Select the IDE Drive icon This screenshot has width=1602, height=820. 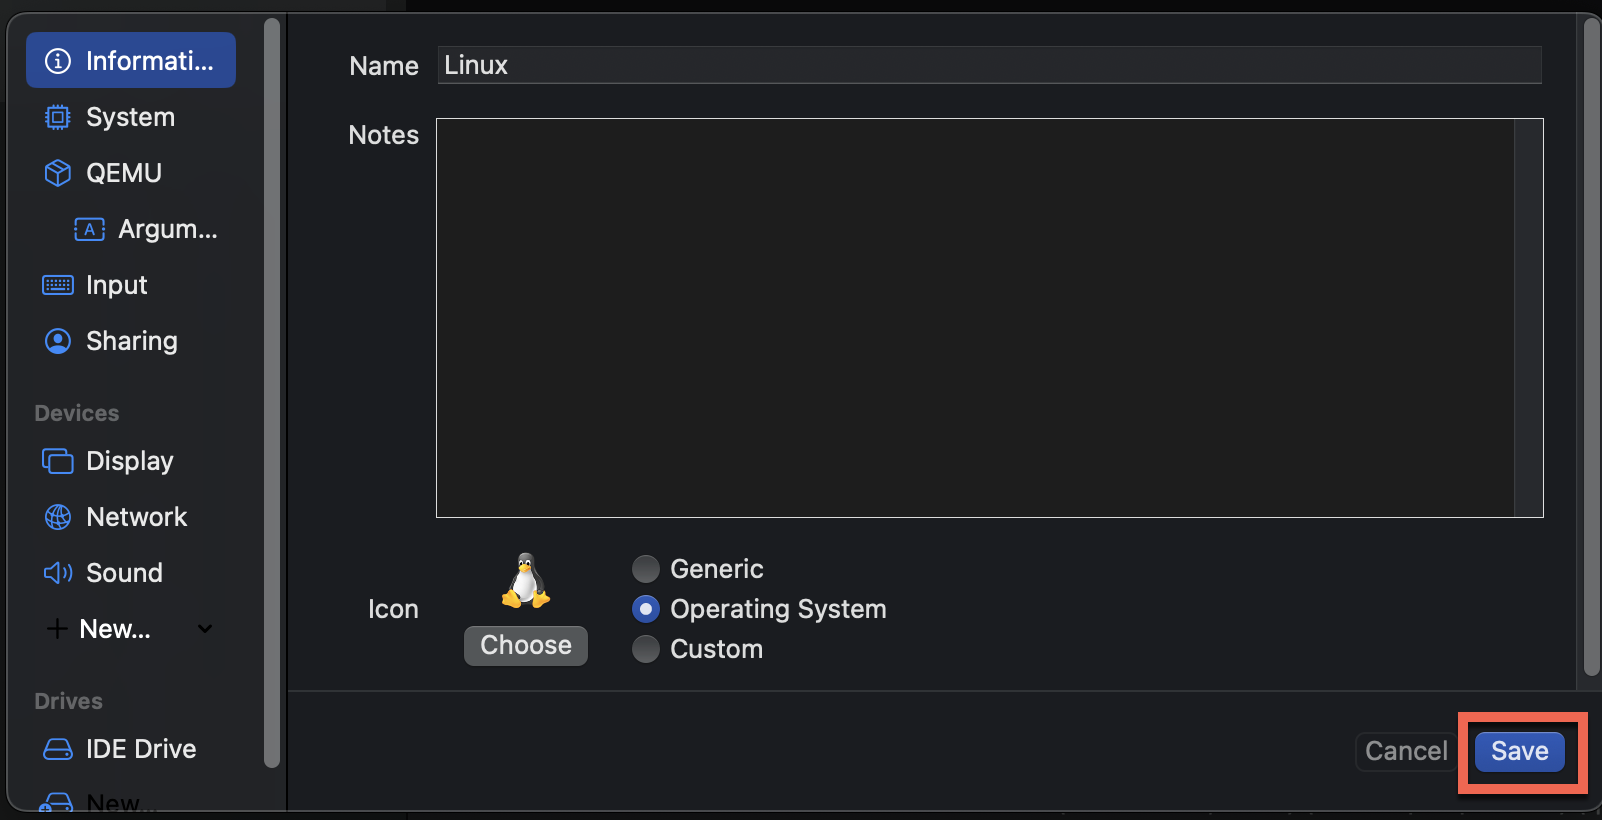pyautogui.click(x=58, y=749)
